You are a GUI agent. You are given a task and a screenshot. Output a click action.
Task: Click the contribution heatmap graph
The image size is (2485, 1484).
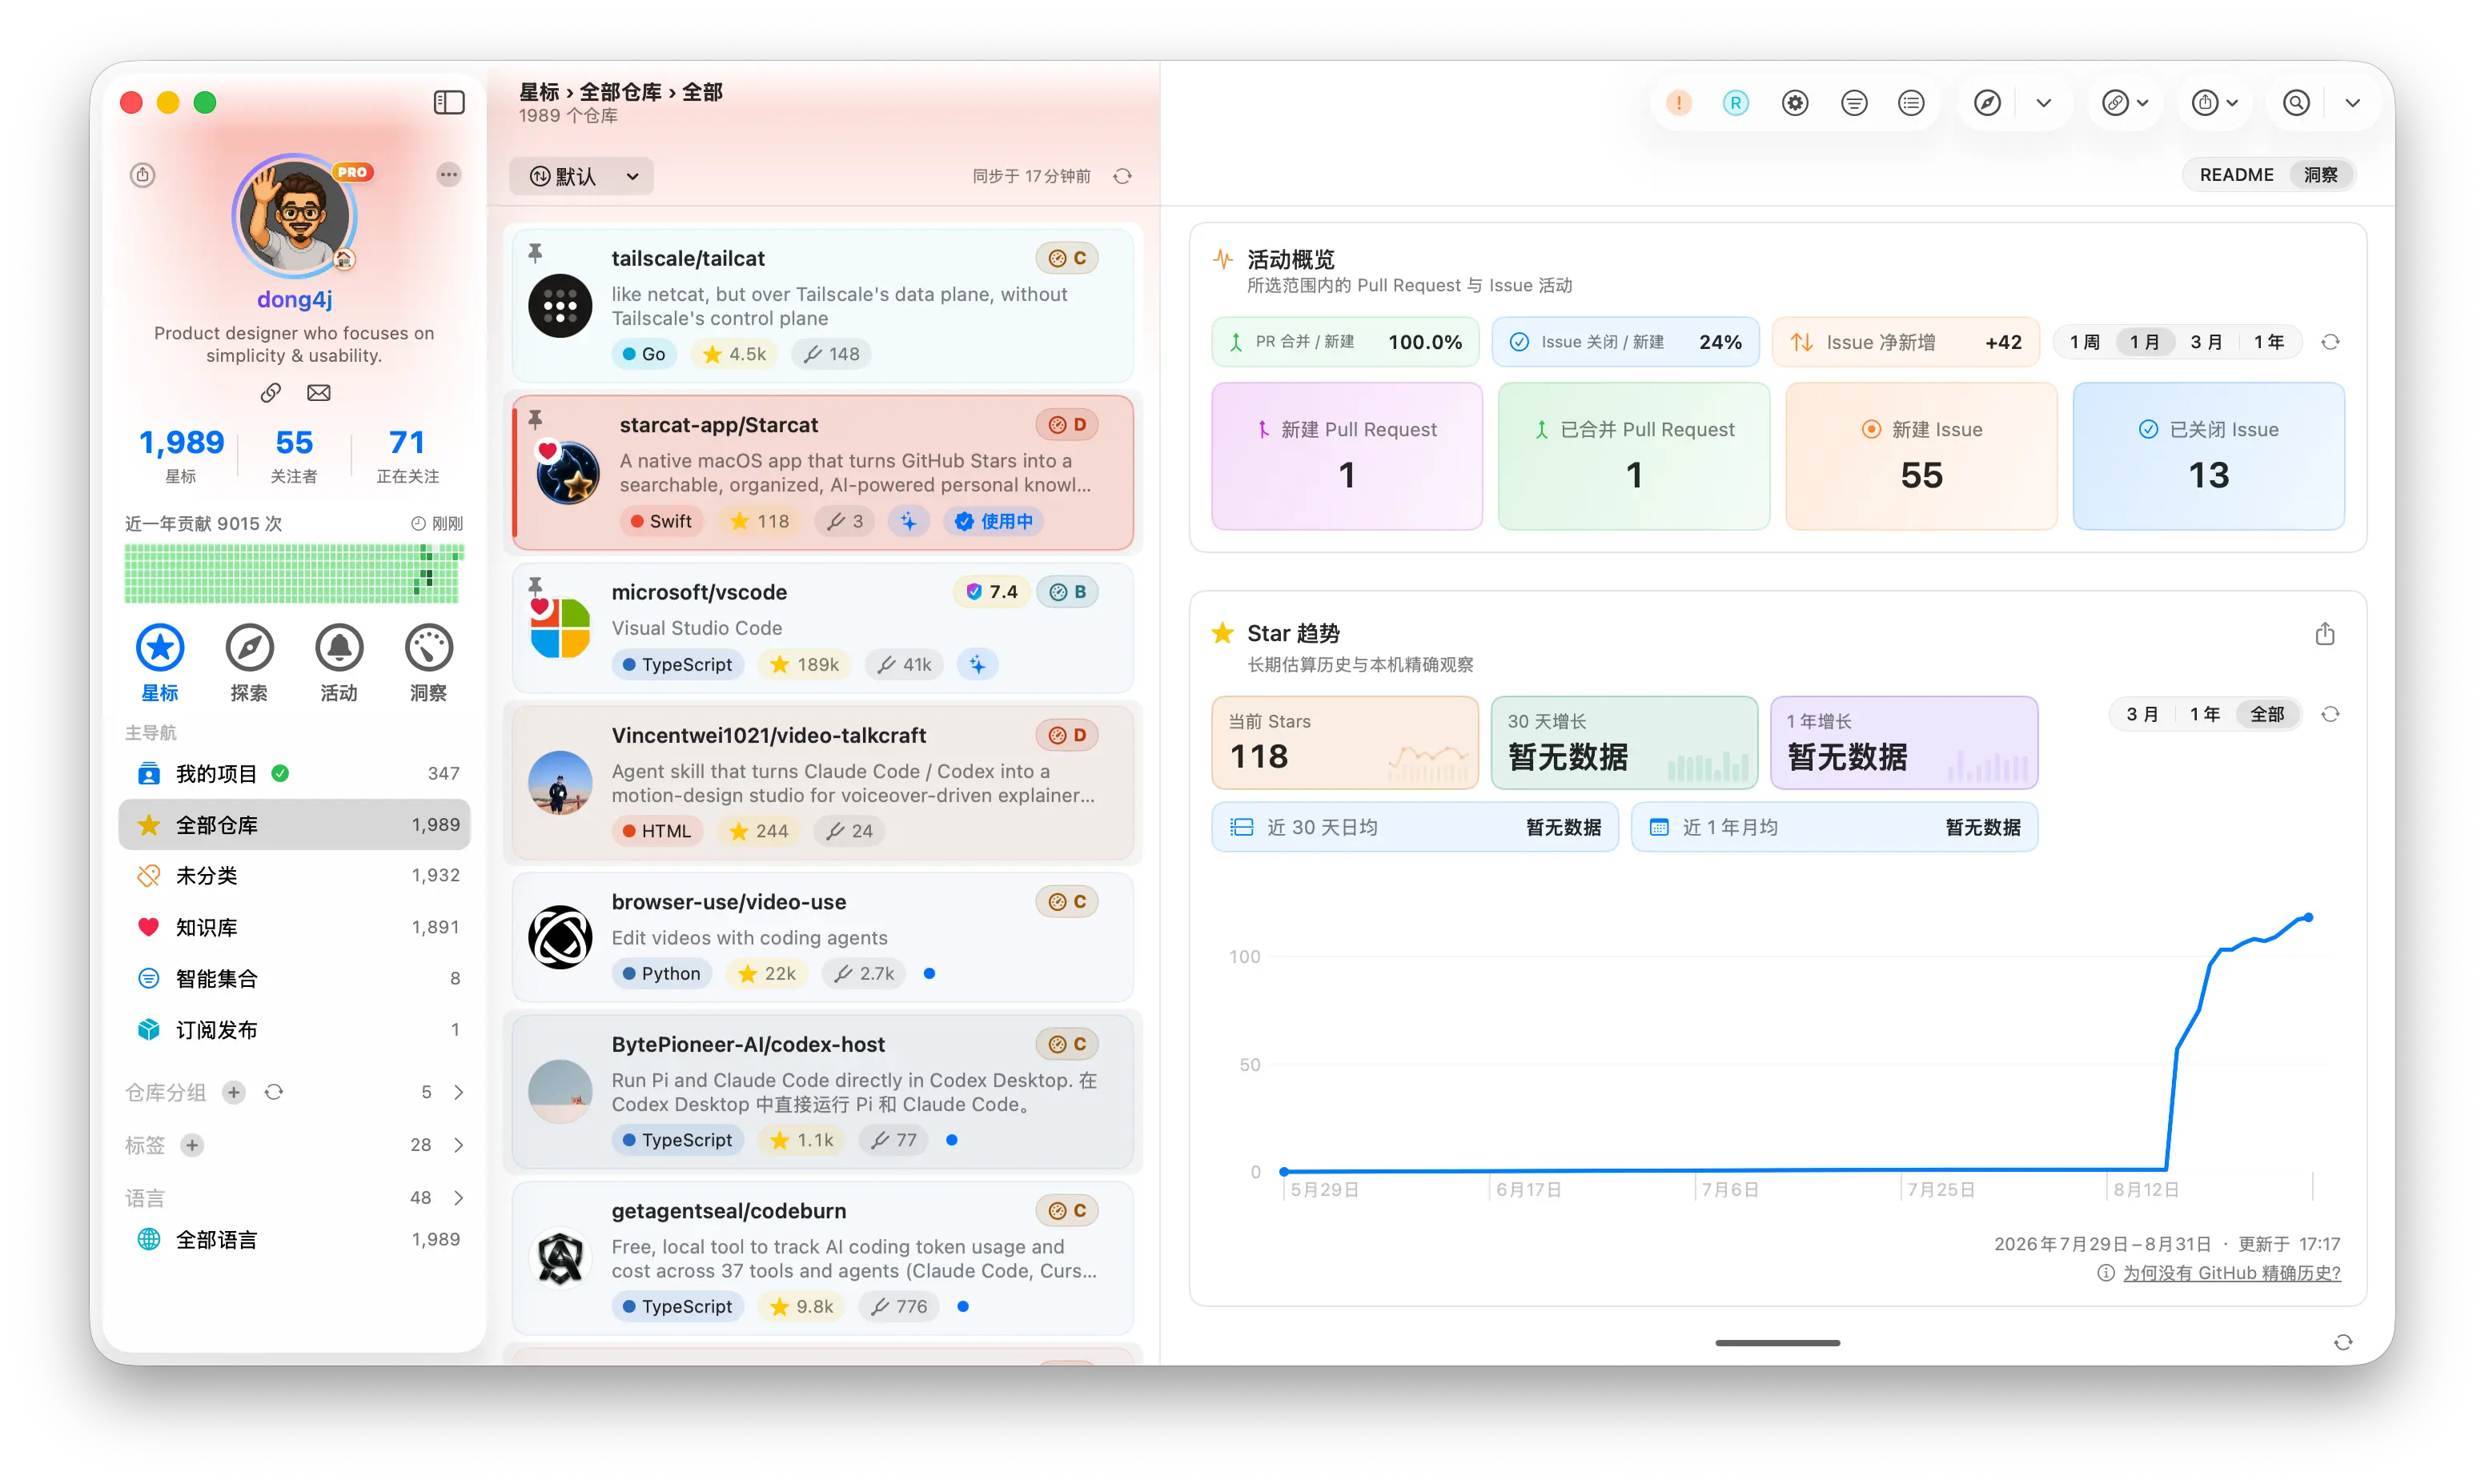pos(294,573)
